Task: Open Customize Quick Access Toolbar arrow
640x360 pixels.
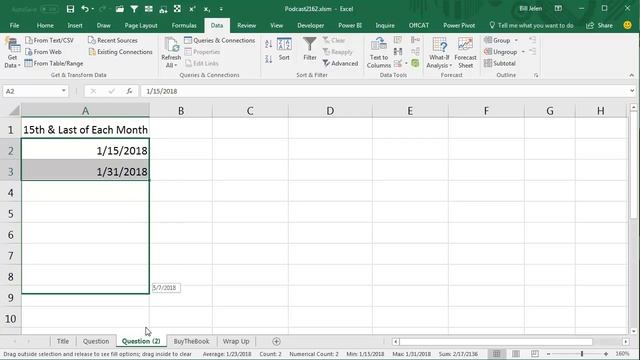Action: [221, 9]
